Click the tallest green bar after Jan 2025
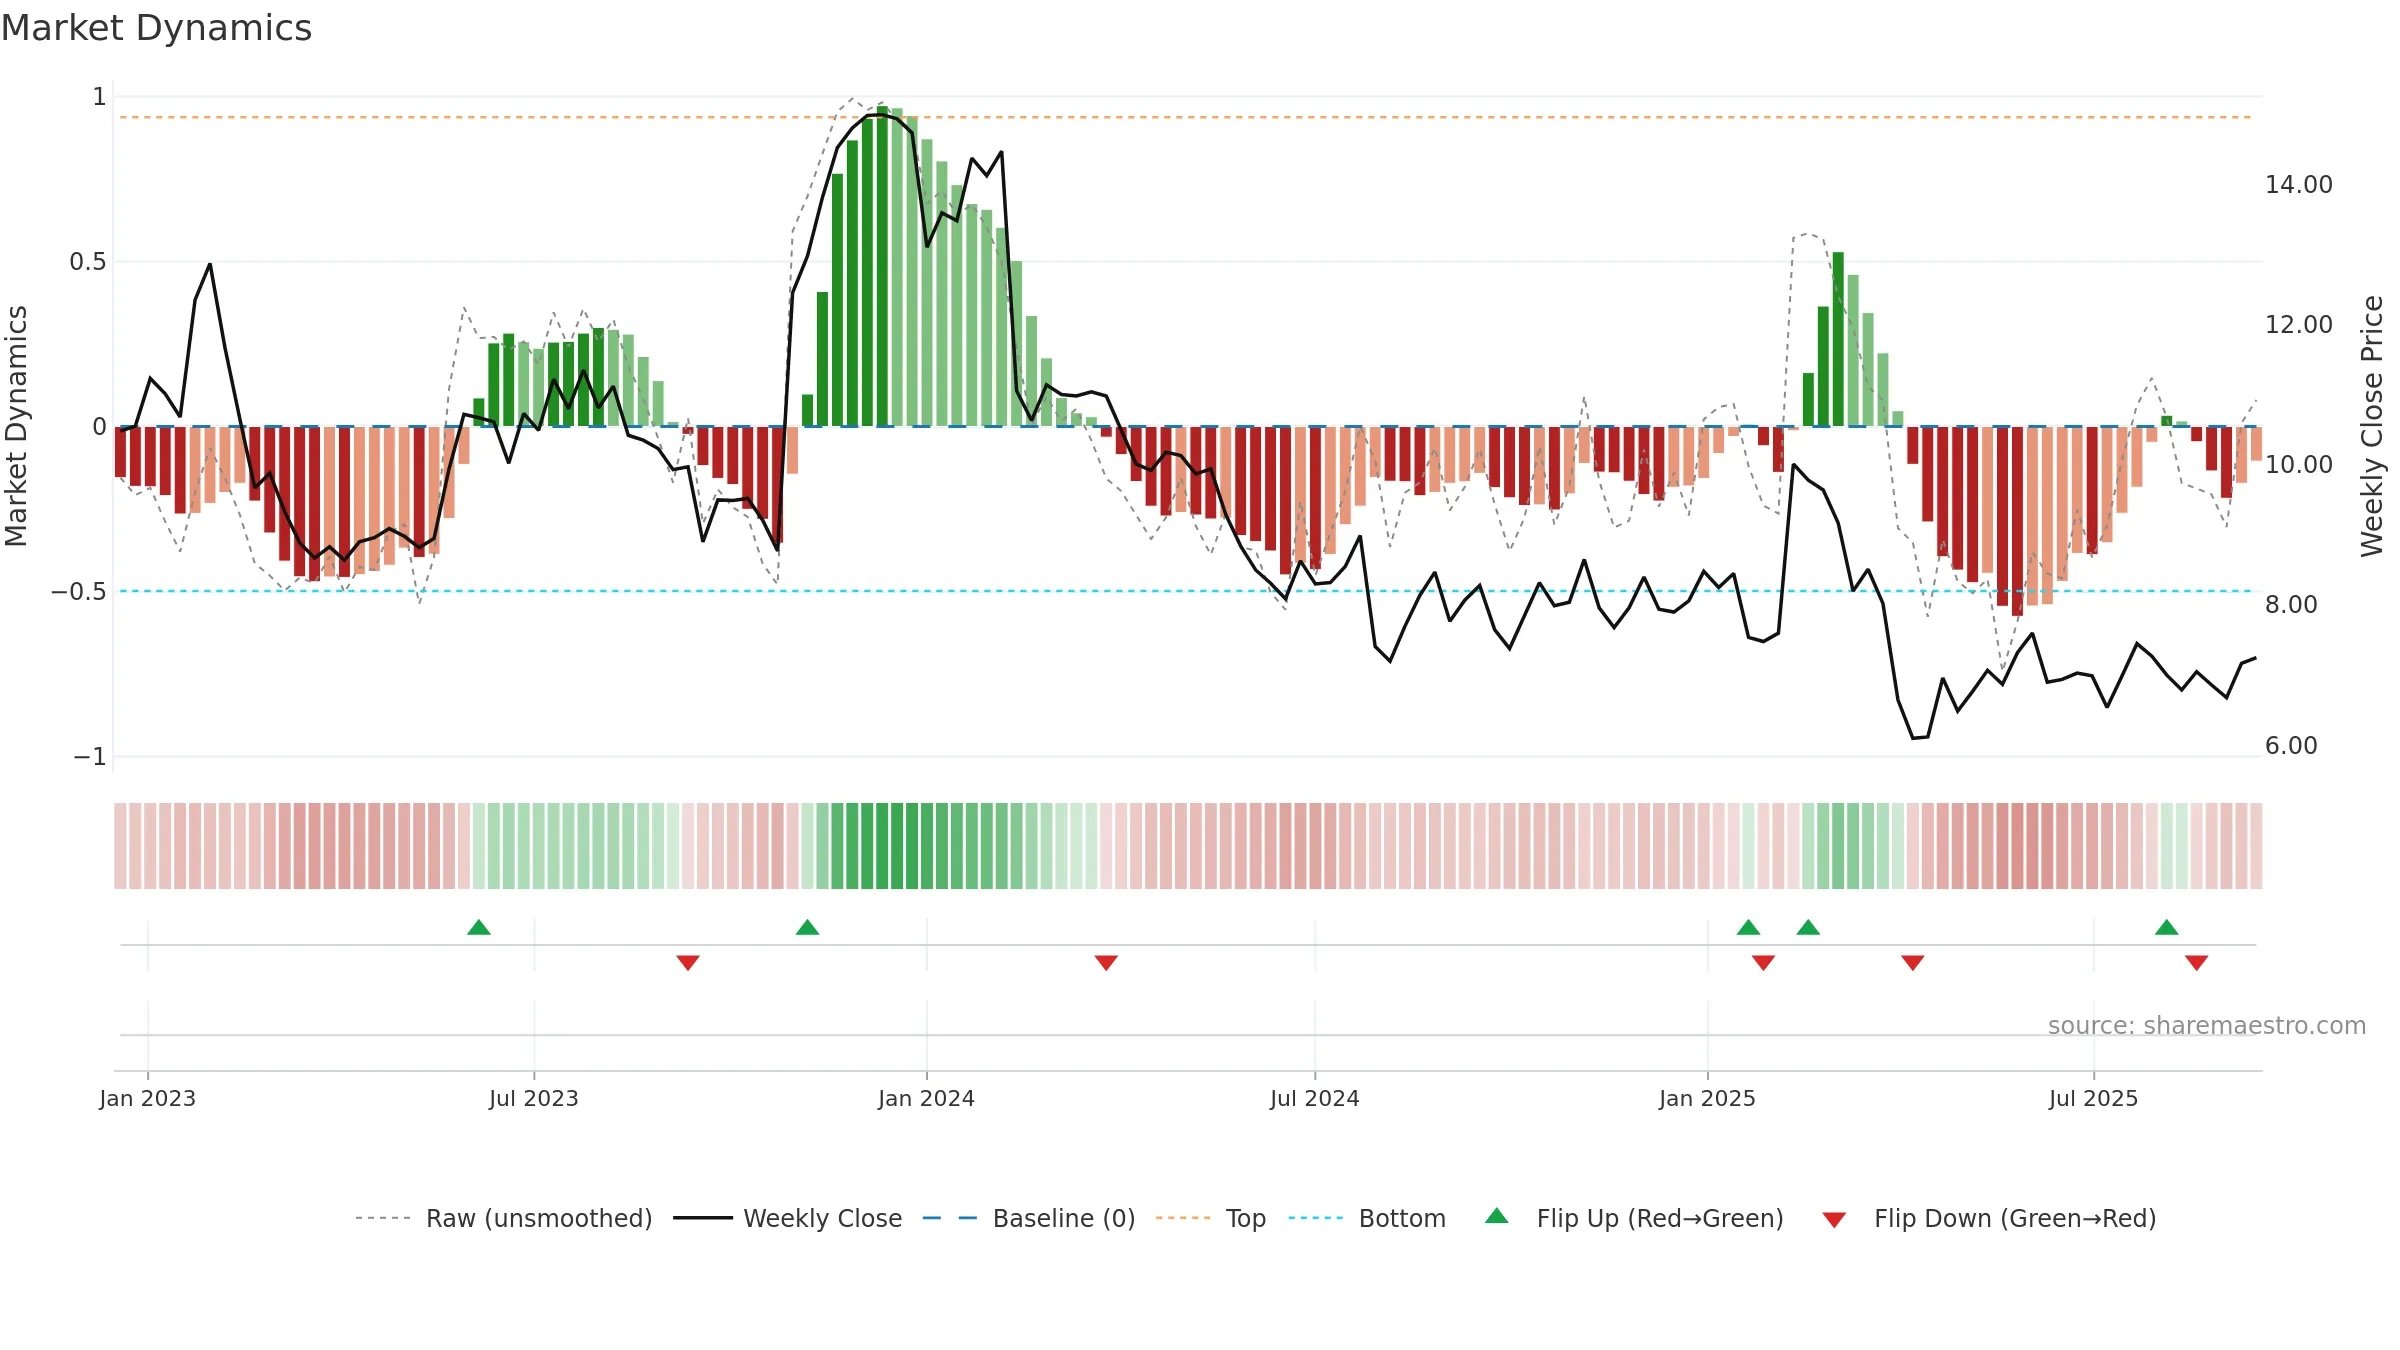Screen dimensions: 2400x1350 click(x=1838, y=339)
